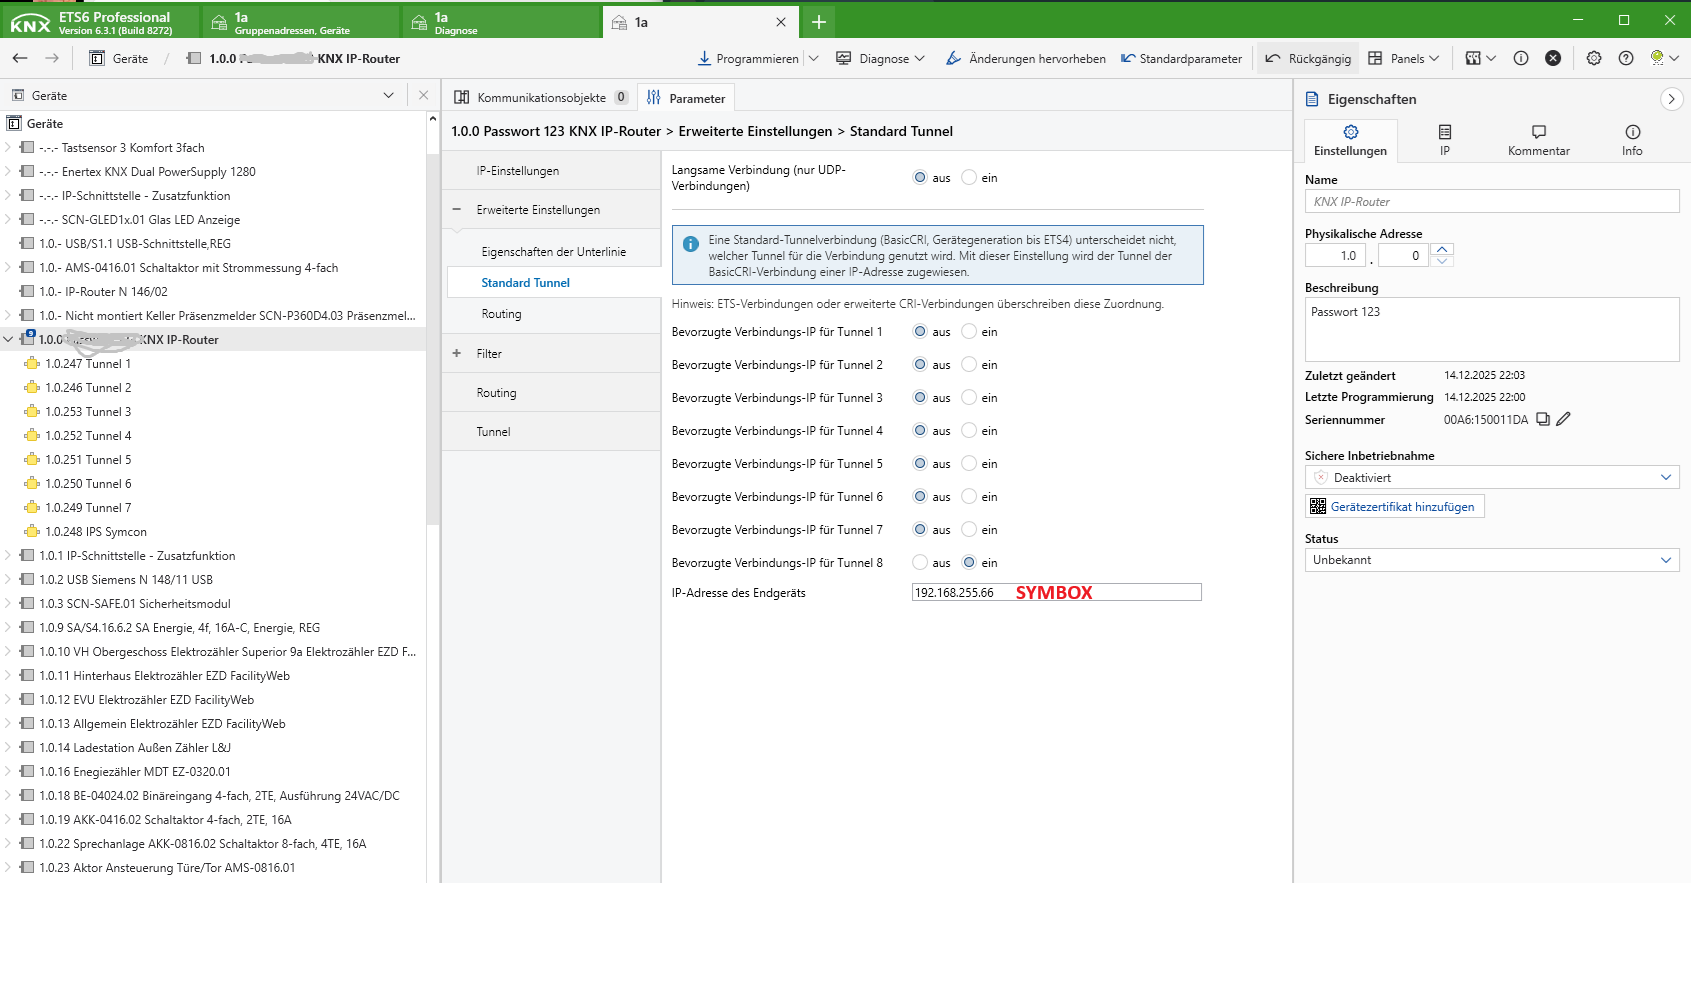1691x992 pixels.
Task: Set Tunnel 1 preferred IP to ein
Action: [x=969, y=332]
